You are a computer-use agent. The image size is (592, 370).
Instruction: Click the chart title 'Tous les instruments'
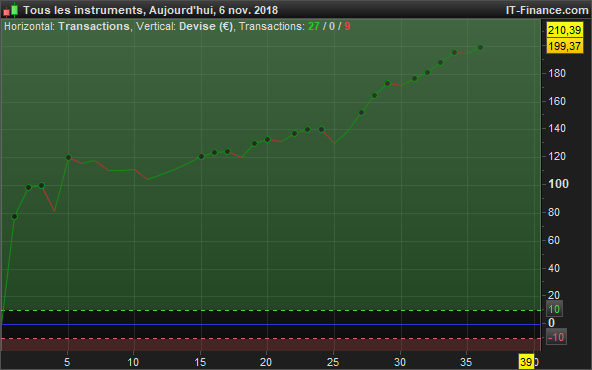(83, 10)
